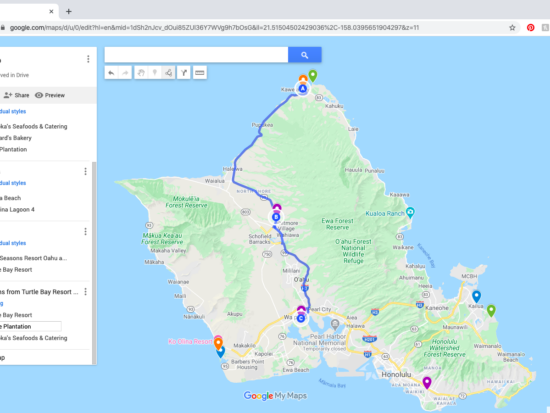The width and height of the screenshot is (550, 413).
Task: Select Bay Resort directions start point
Action: tap(16, 315)
